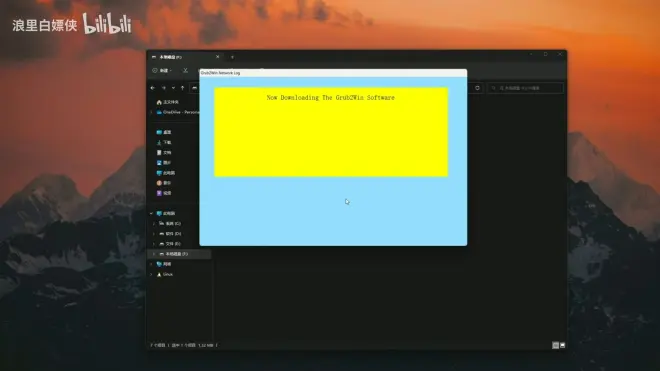Click the search box in Explorer

coord(525,88)
